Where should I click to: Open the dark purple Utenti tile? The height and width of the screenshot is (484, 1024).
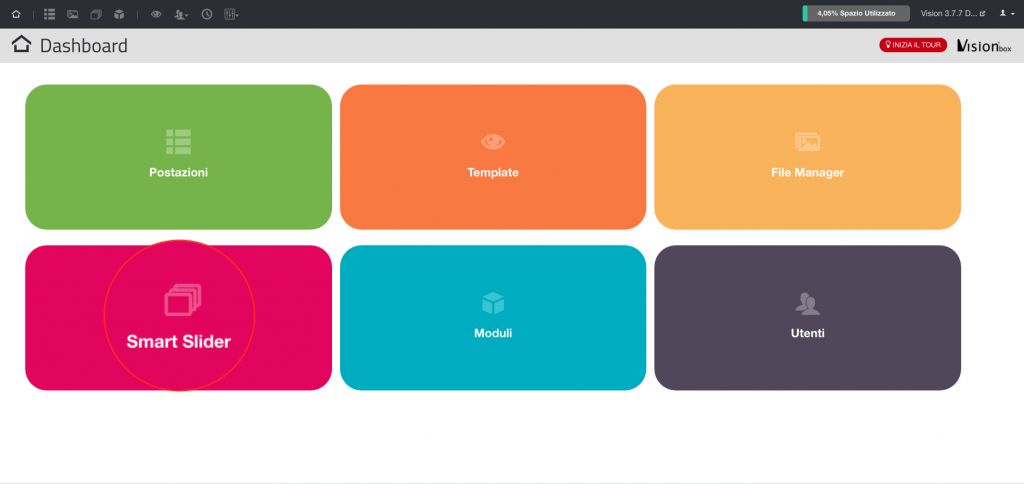(807, 318)
